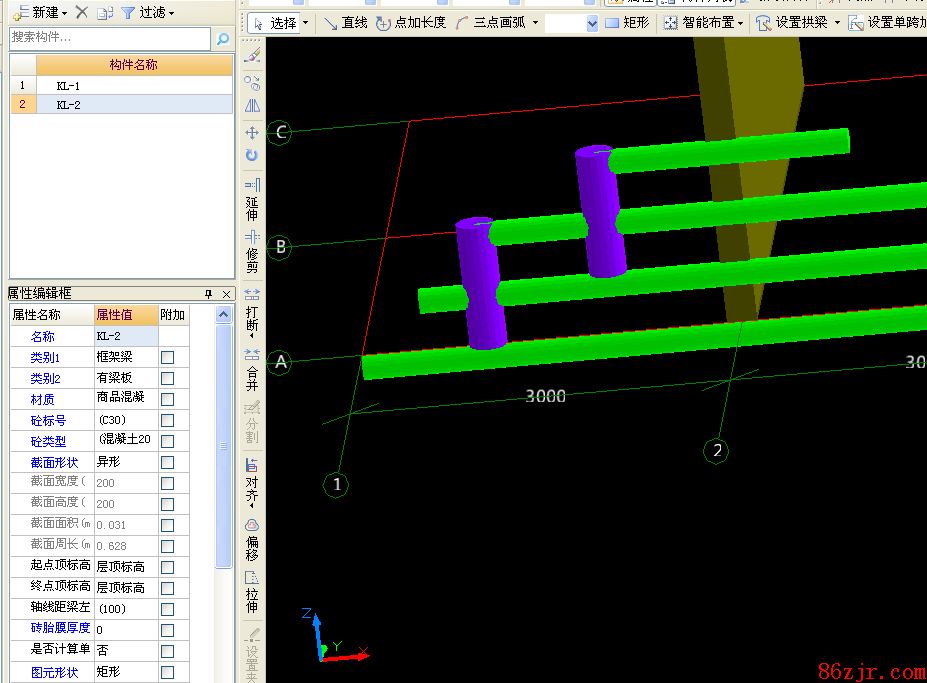Click the 点加长度 toolbar item
Screen dimensions: 927x683
coord(411,22)
